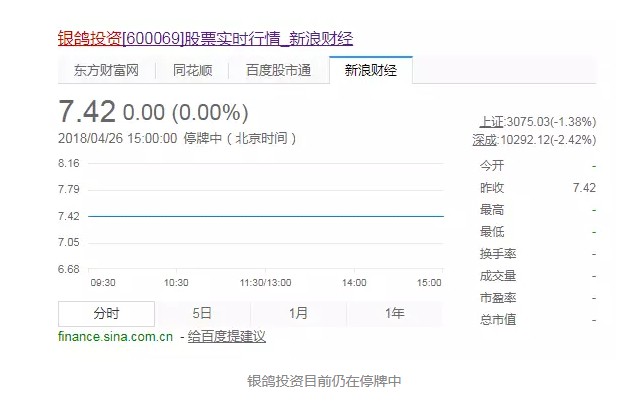
Task: Select the 5日 chart period
Action: click(x=202, y=314)
